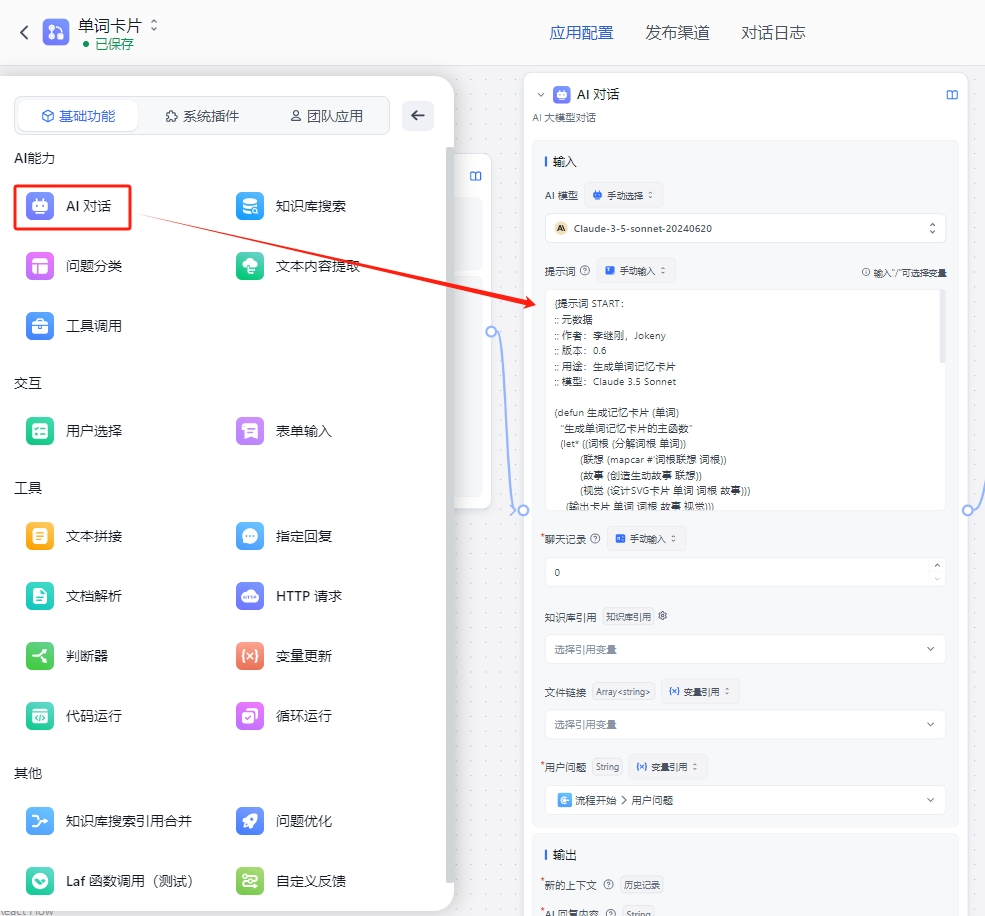
Task: Add the 判断器 node
Action: click(67, 656)
